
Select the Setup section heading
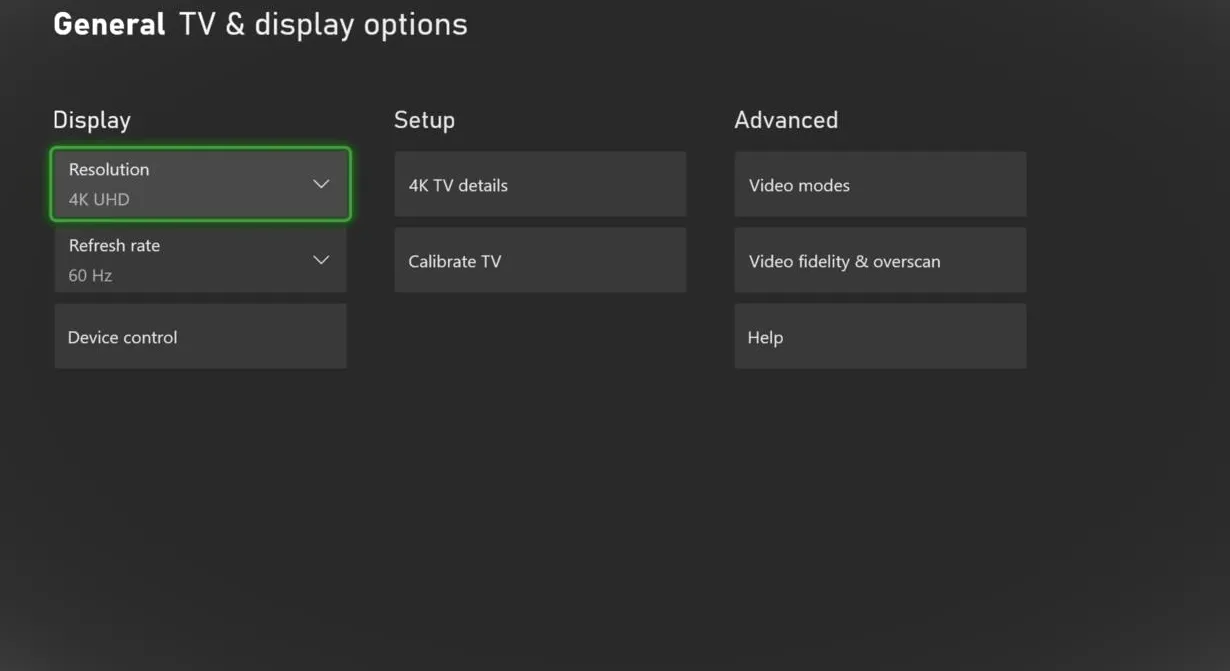click(x=424, y=120)
